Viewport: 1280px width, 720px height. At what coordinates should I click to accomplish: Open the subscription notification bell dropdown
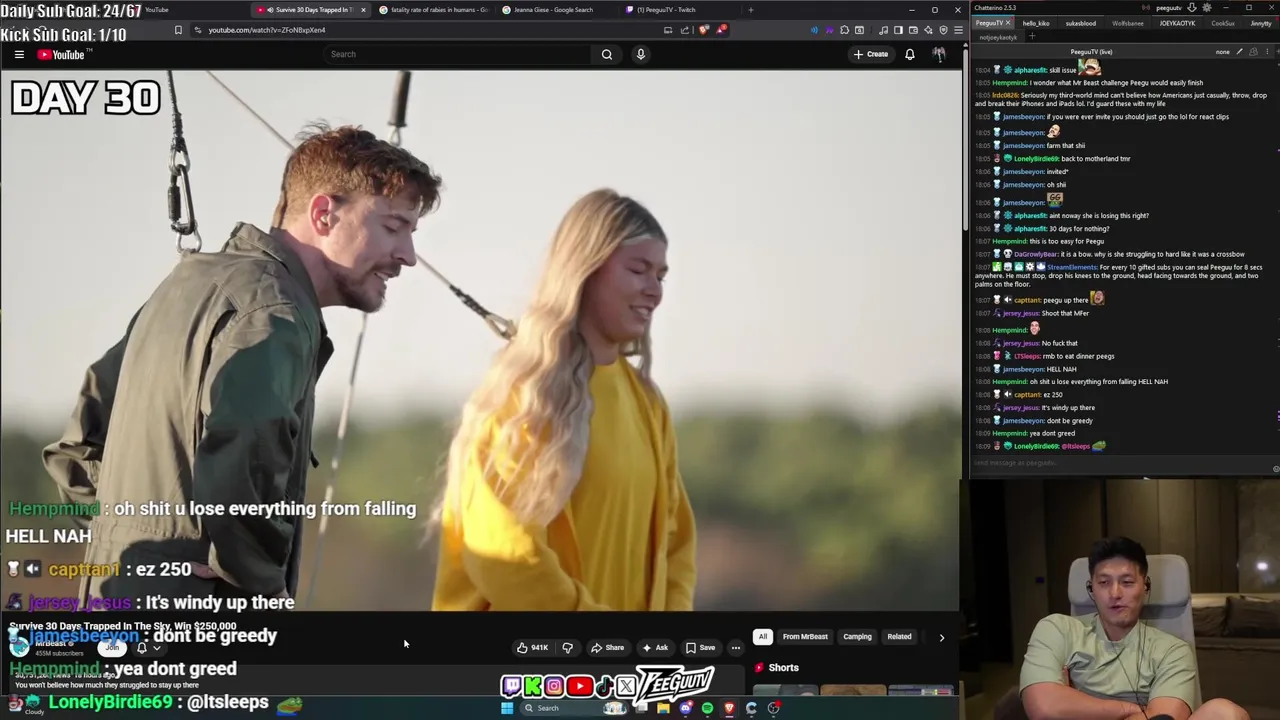(x=147, y=648)
